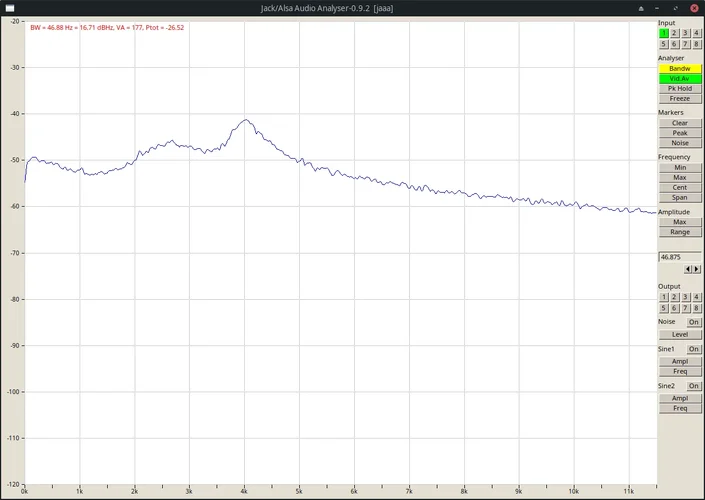Select the Frequency Min button

pos(680,167)
